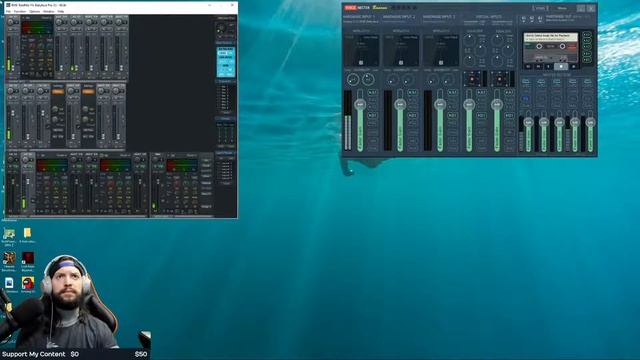Viewport: 640px width, 360px height.
Task: Toggle A1 routing on Hardware Input 3
Action: point(452,93)
